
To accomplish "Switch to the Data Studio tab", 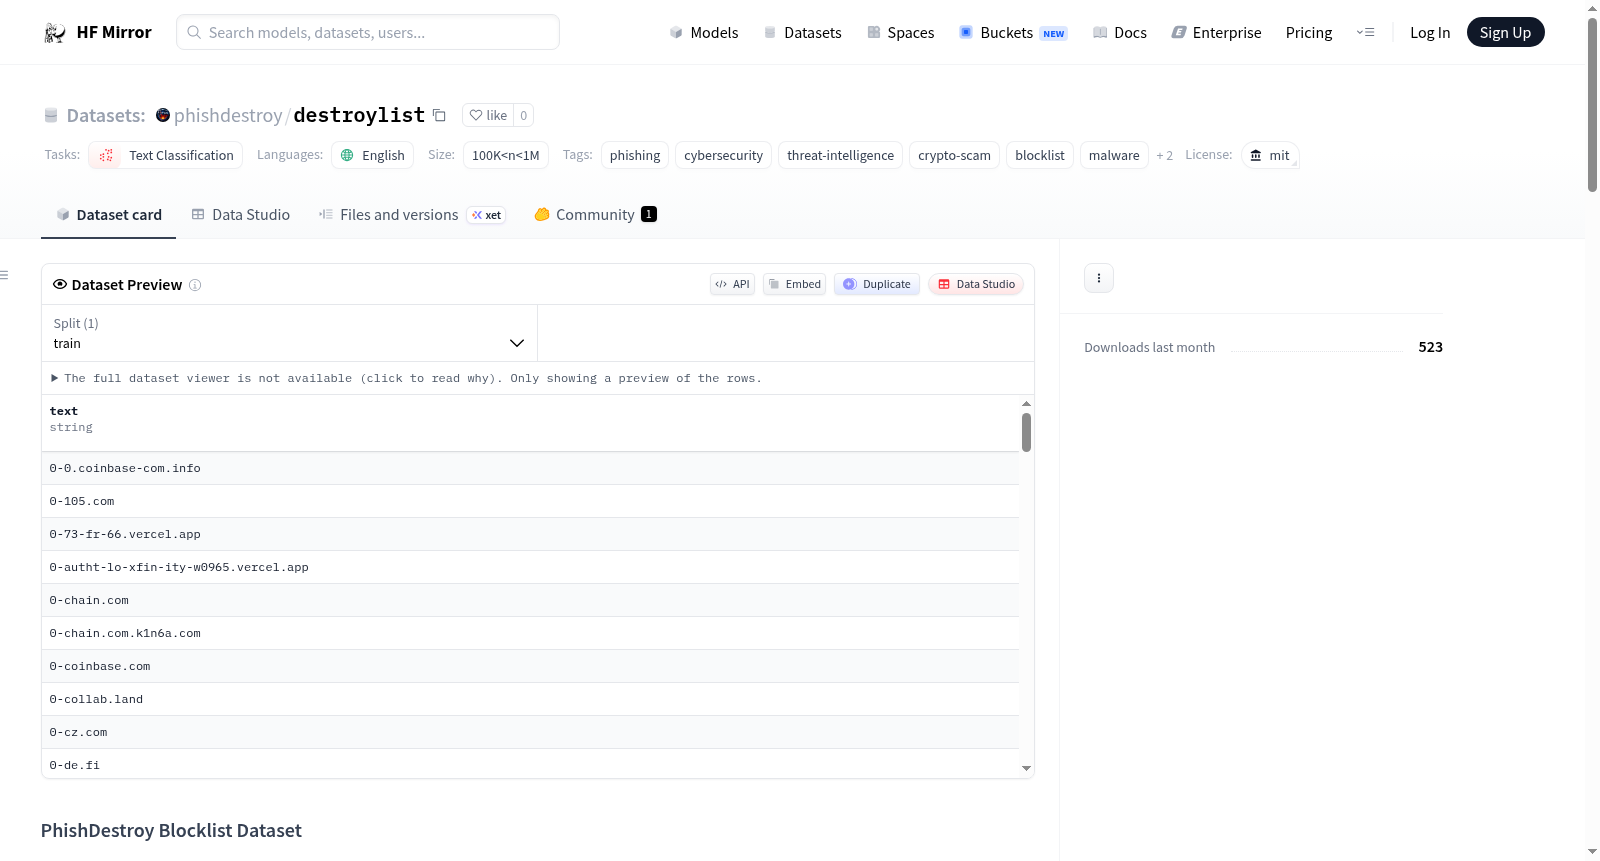I will tap(241, 215).
